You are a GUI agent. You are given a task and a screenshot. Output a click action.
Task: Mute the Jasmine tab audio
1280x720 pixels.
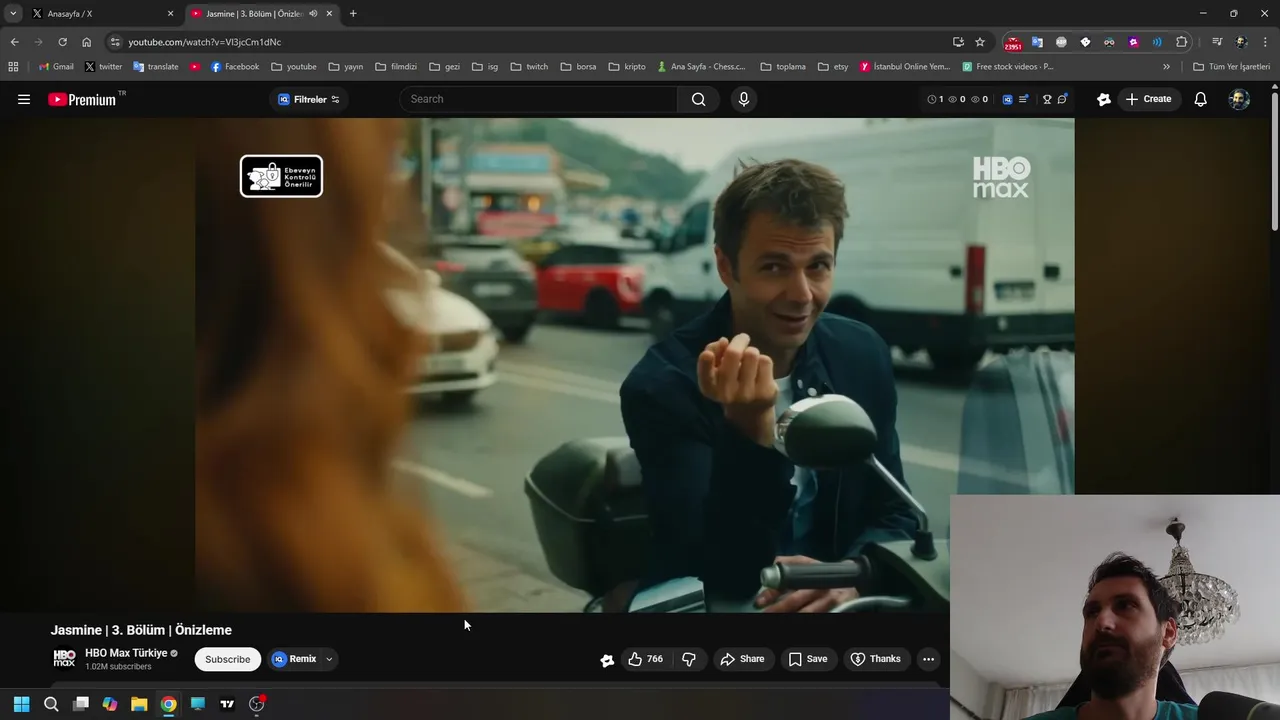[313, 14]
